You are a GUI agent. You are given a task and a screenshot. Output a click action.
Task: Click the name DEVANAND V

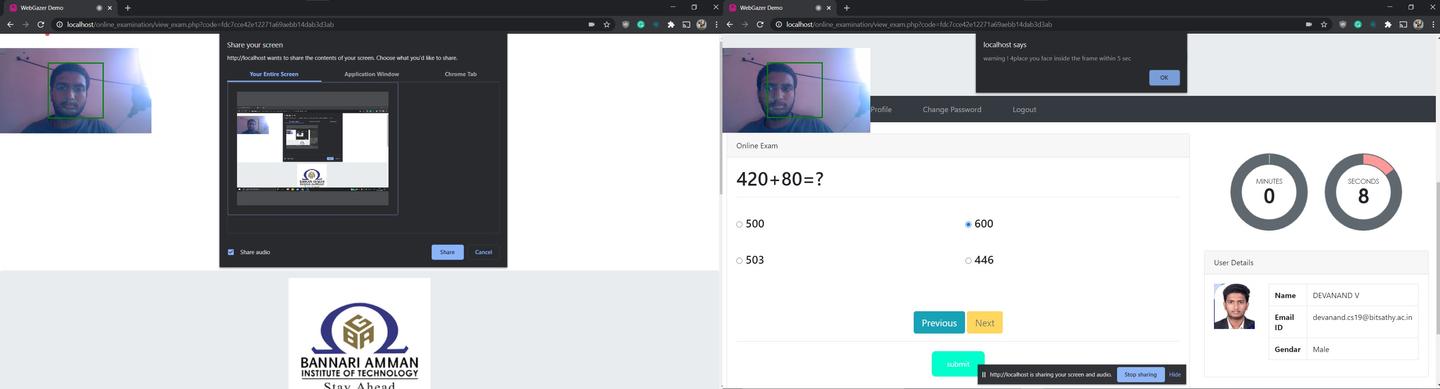tap(1336, 295)
